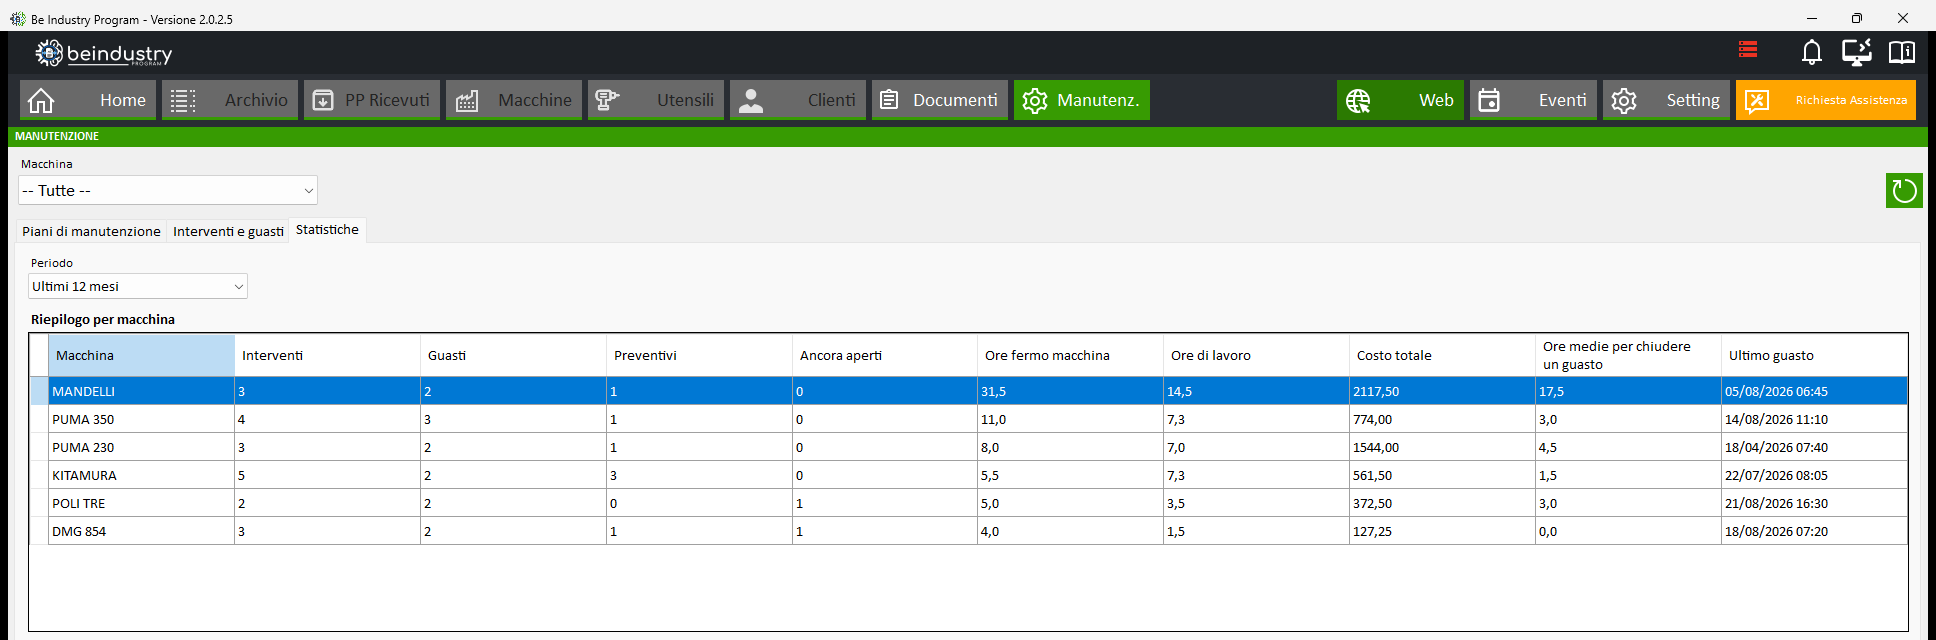Viewport: 1936px width, 640px height.
Task: Open Setting
Action: [x=1666, y=100]
